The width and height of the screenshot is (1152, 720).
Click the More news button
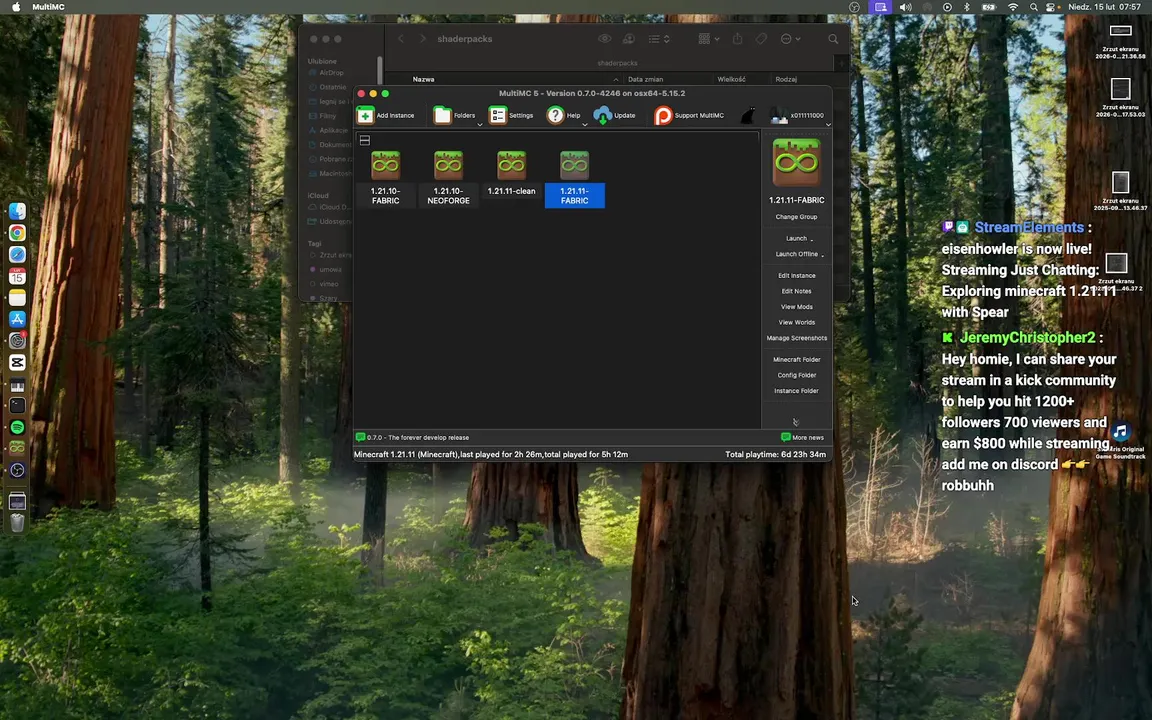(802, 437)
